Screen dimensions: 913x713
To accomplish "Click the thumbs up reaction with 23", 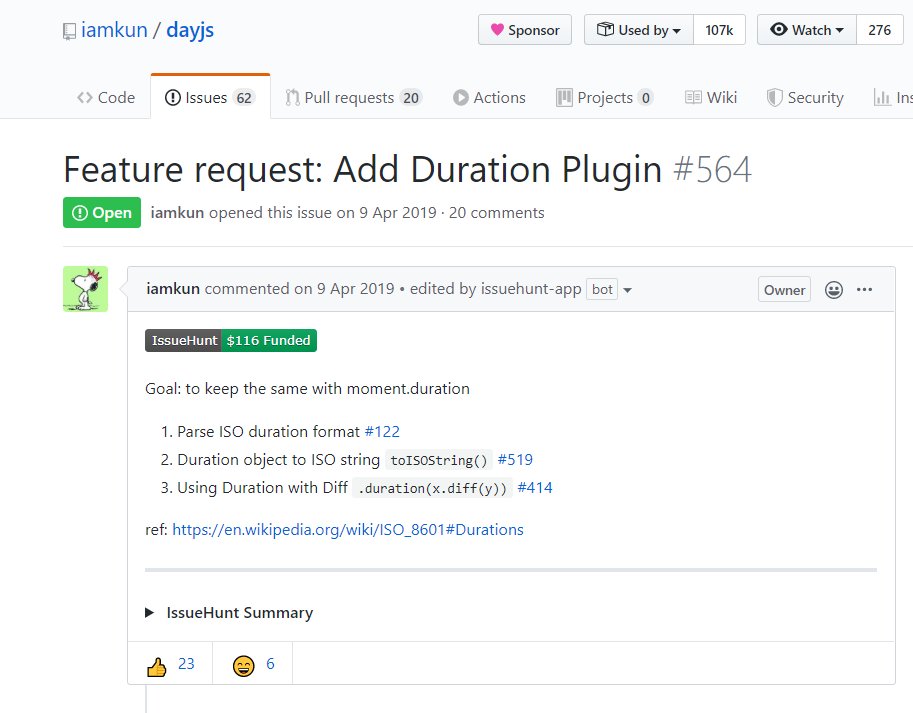I will point(170,664).
